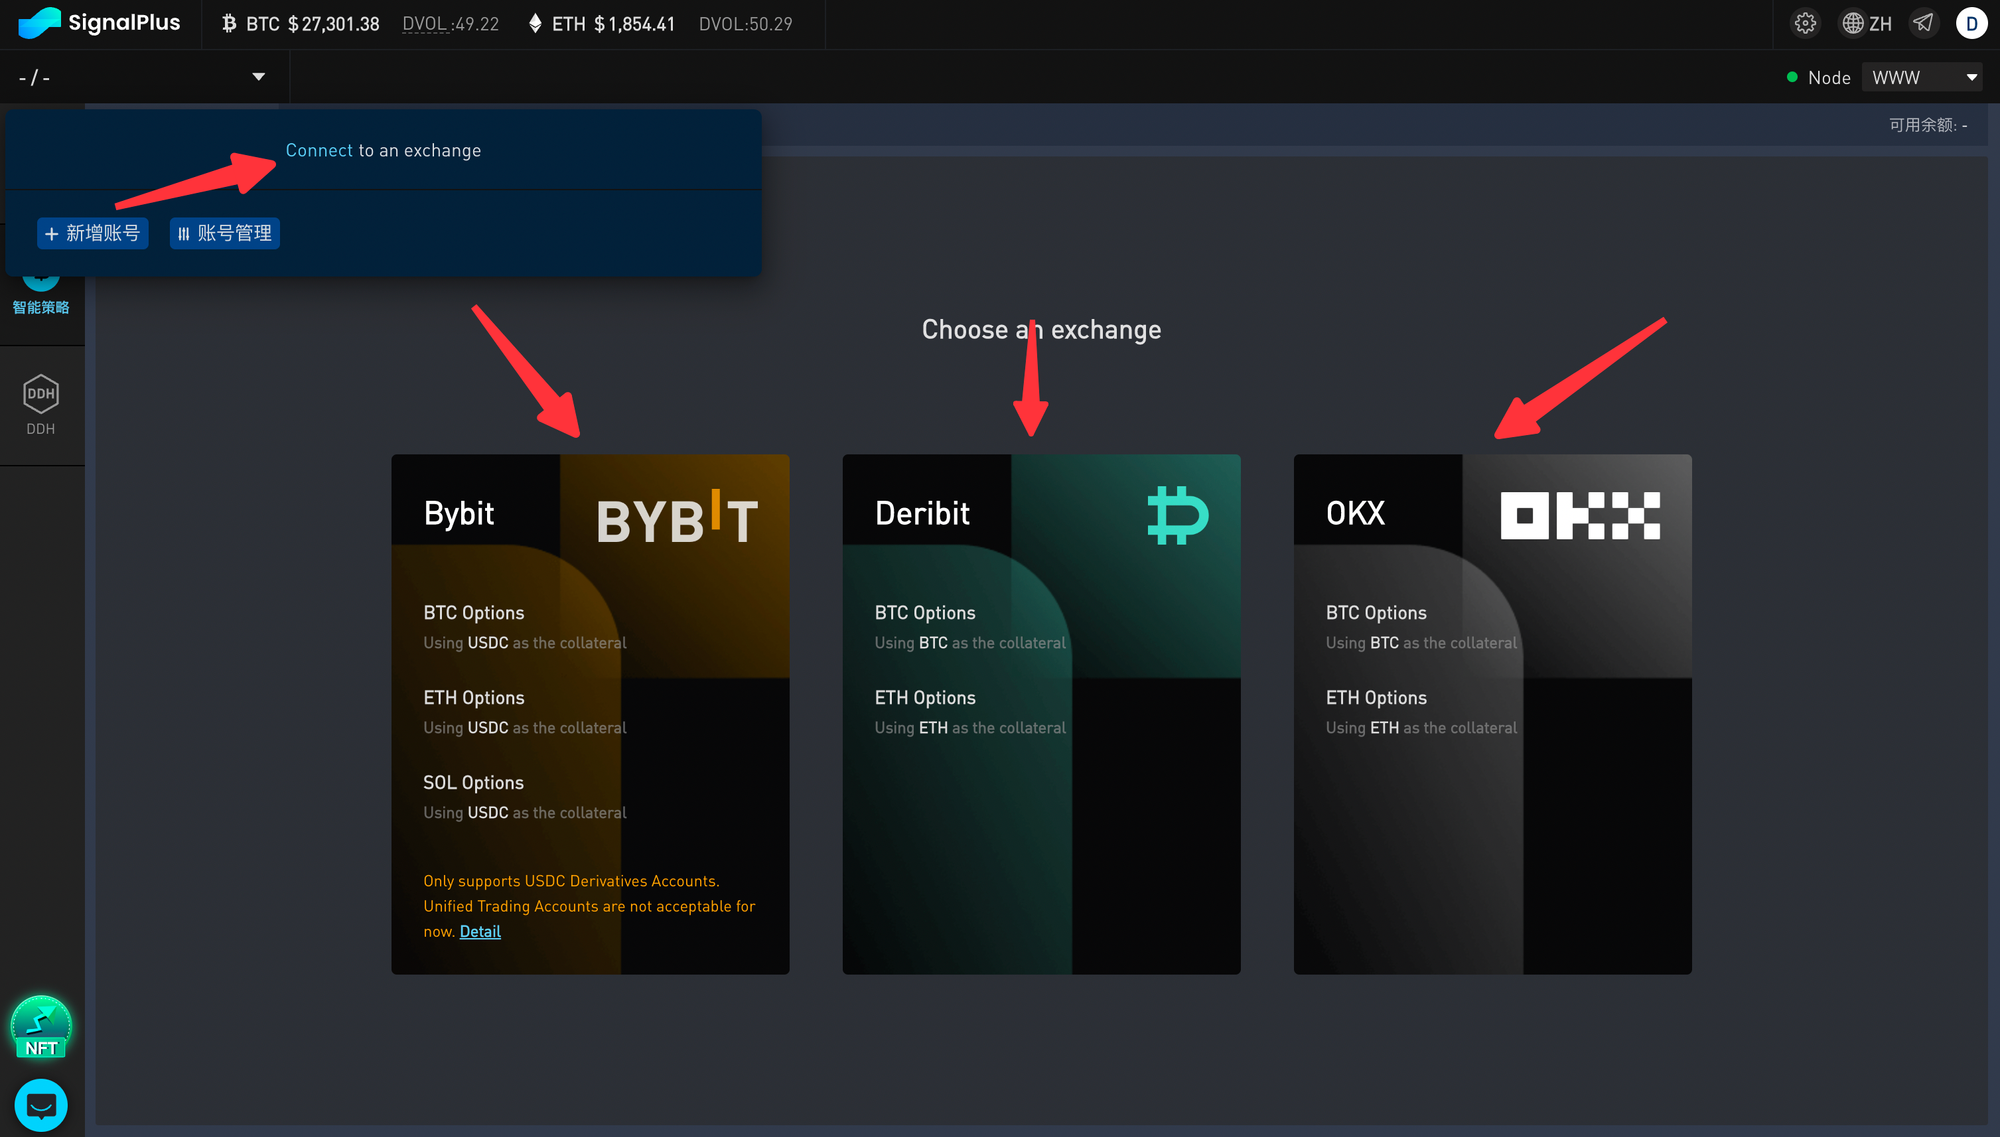Click the NFT badge icon

(41, 1027)
